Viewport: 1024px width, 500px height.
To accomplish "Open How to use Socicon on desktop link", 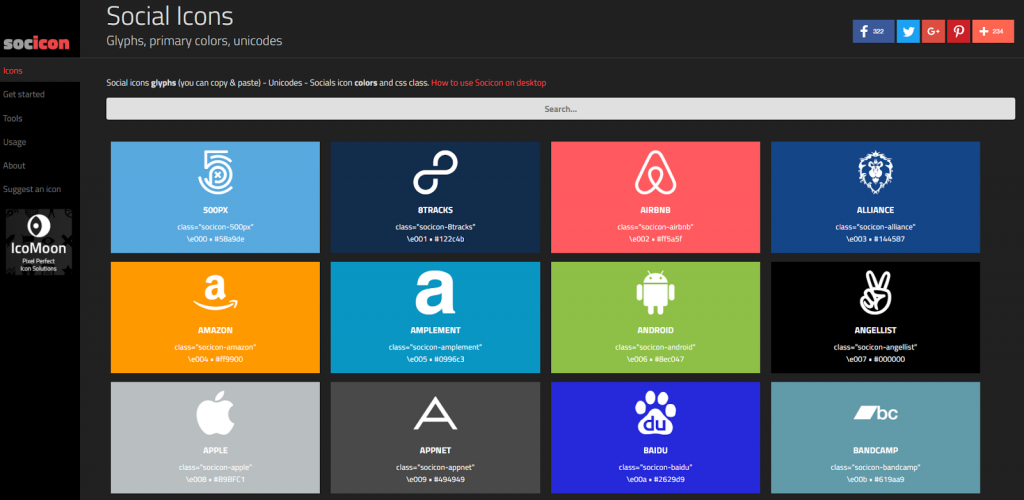I will (x=488, y=83).
